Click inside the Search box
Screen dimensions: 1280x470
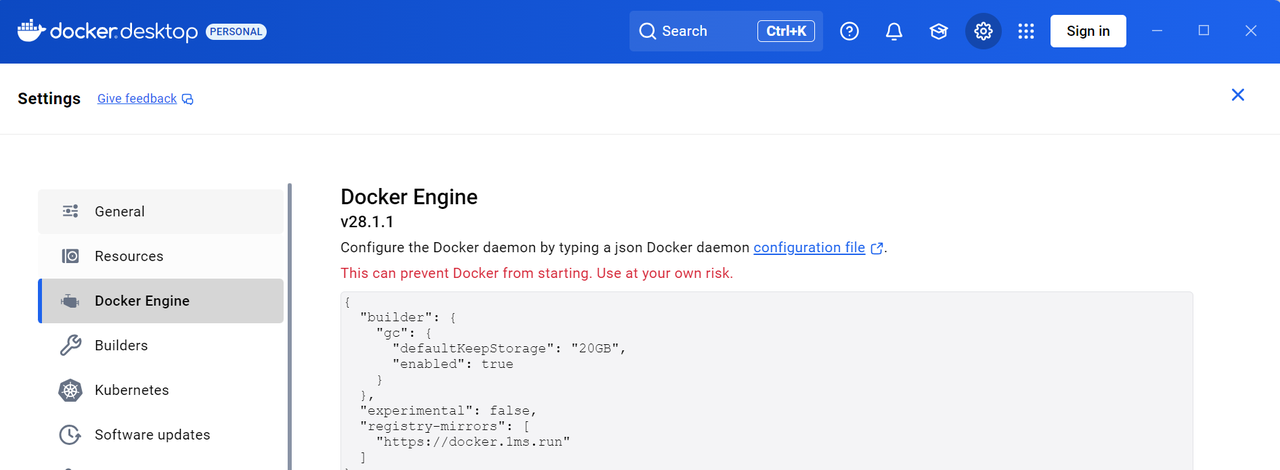click(705, 31)
